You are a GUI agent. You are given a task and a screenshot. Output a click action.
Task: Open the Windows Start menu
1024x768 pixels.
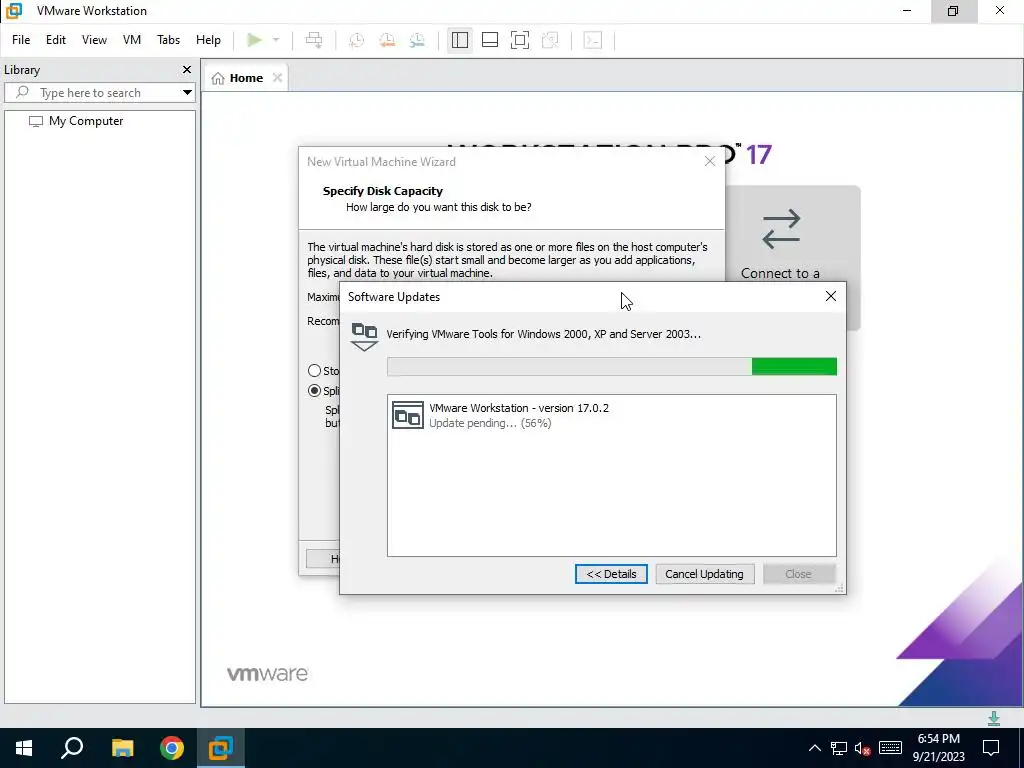(x=24, y=748)
